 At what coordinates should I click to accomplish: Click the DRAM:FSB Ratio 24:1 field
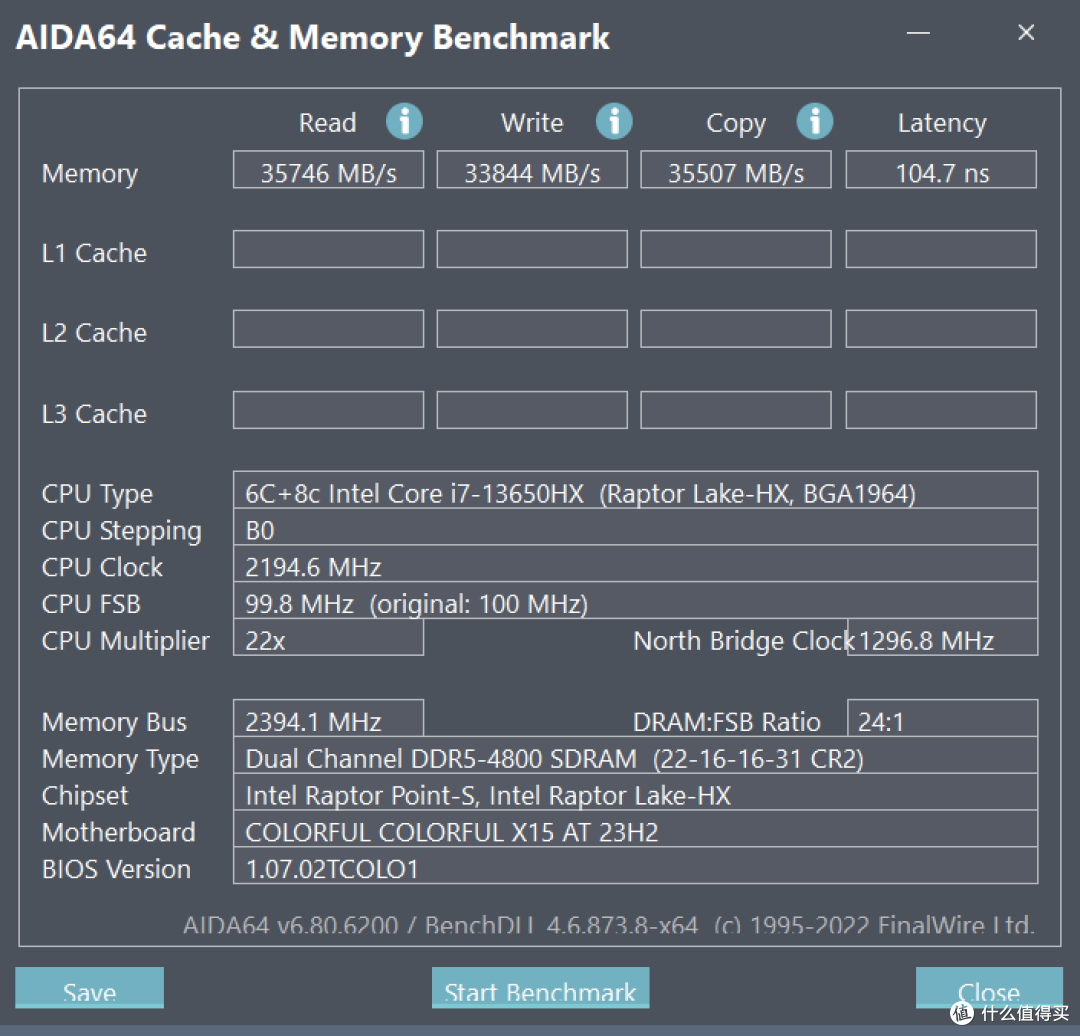pos(942,718)
